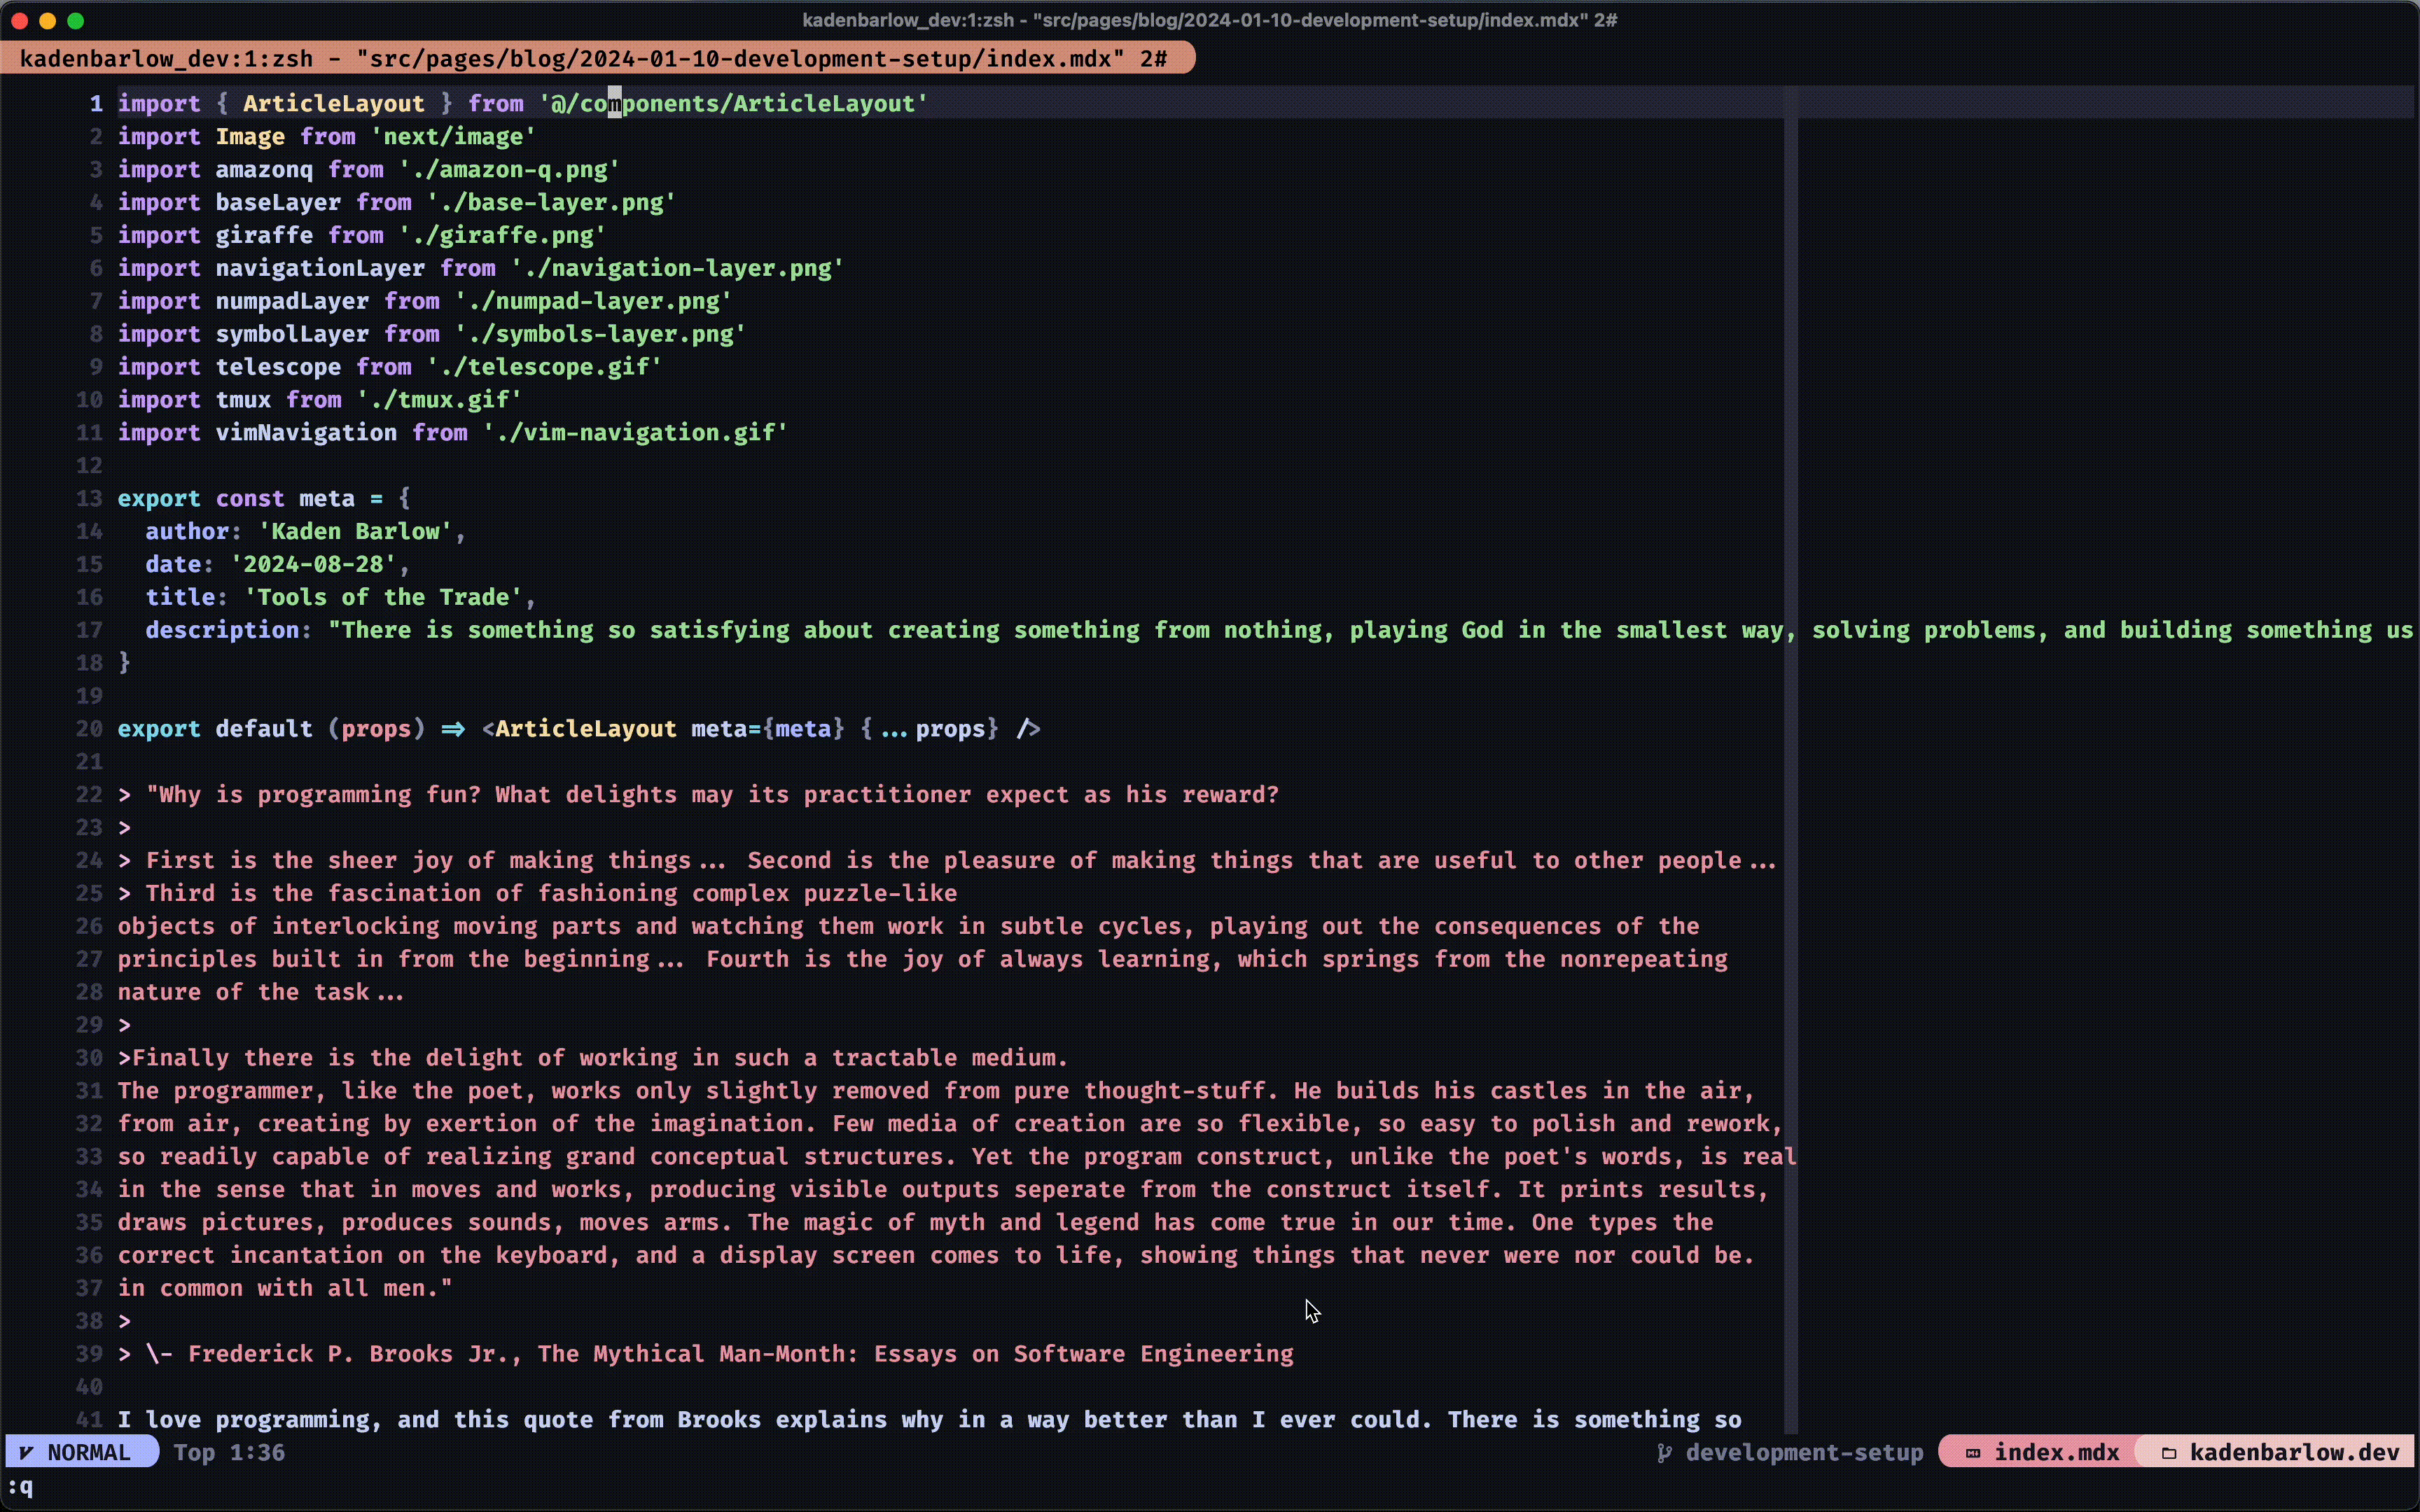Click './amazon-q.png' path on line 3
Screen dimensions: 2420x1512
click(x=510, y=169)
